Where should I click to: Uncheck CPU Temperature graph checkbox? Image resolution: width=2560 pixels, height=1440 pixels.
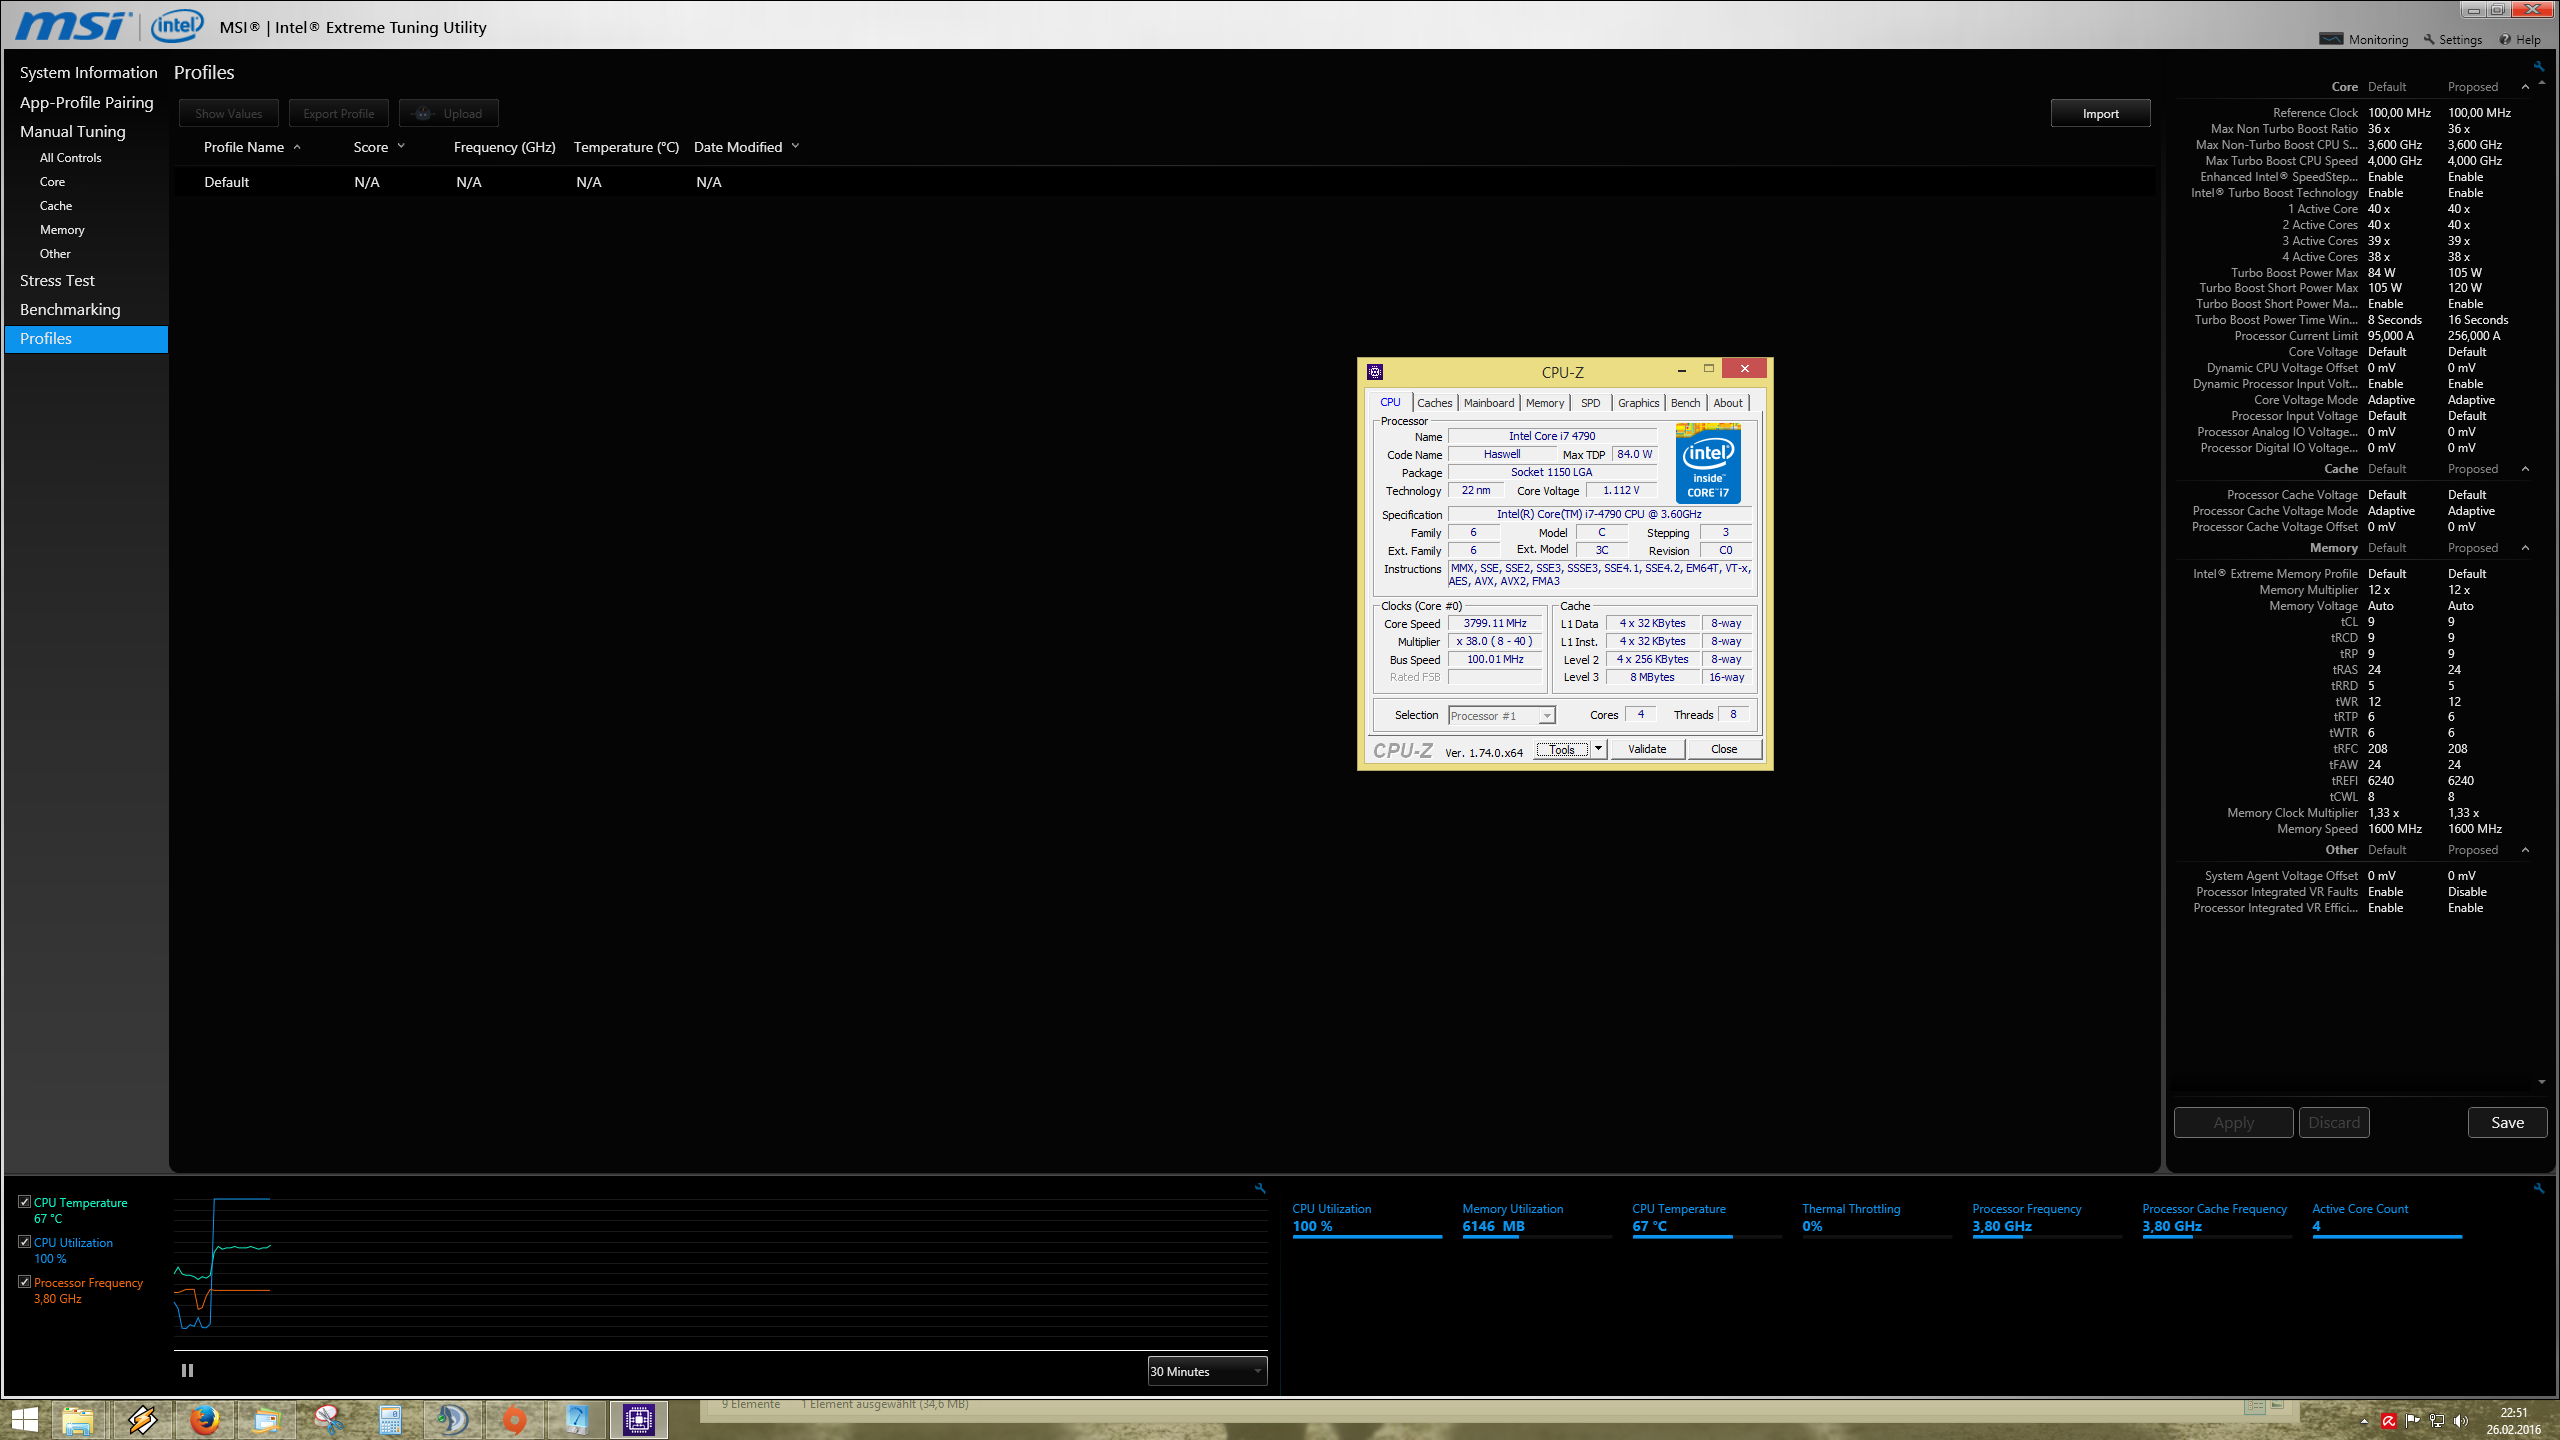(25, 1202)
